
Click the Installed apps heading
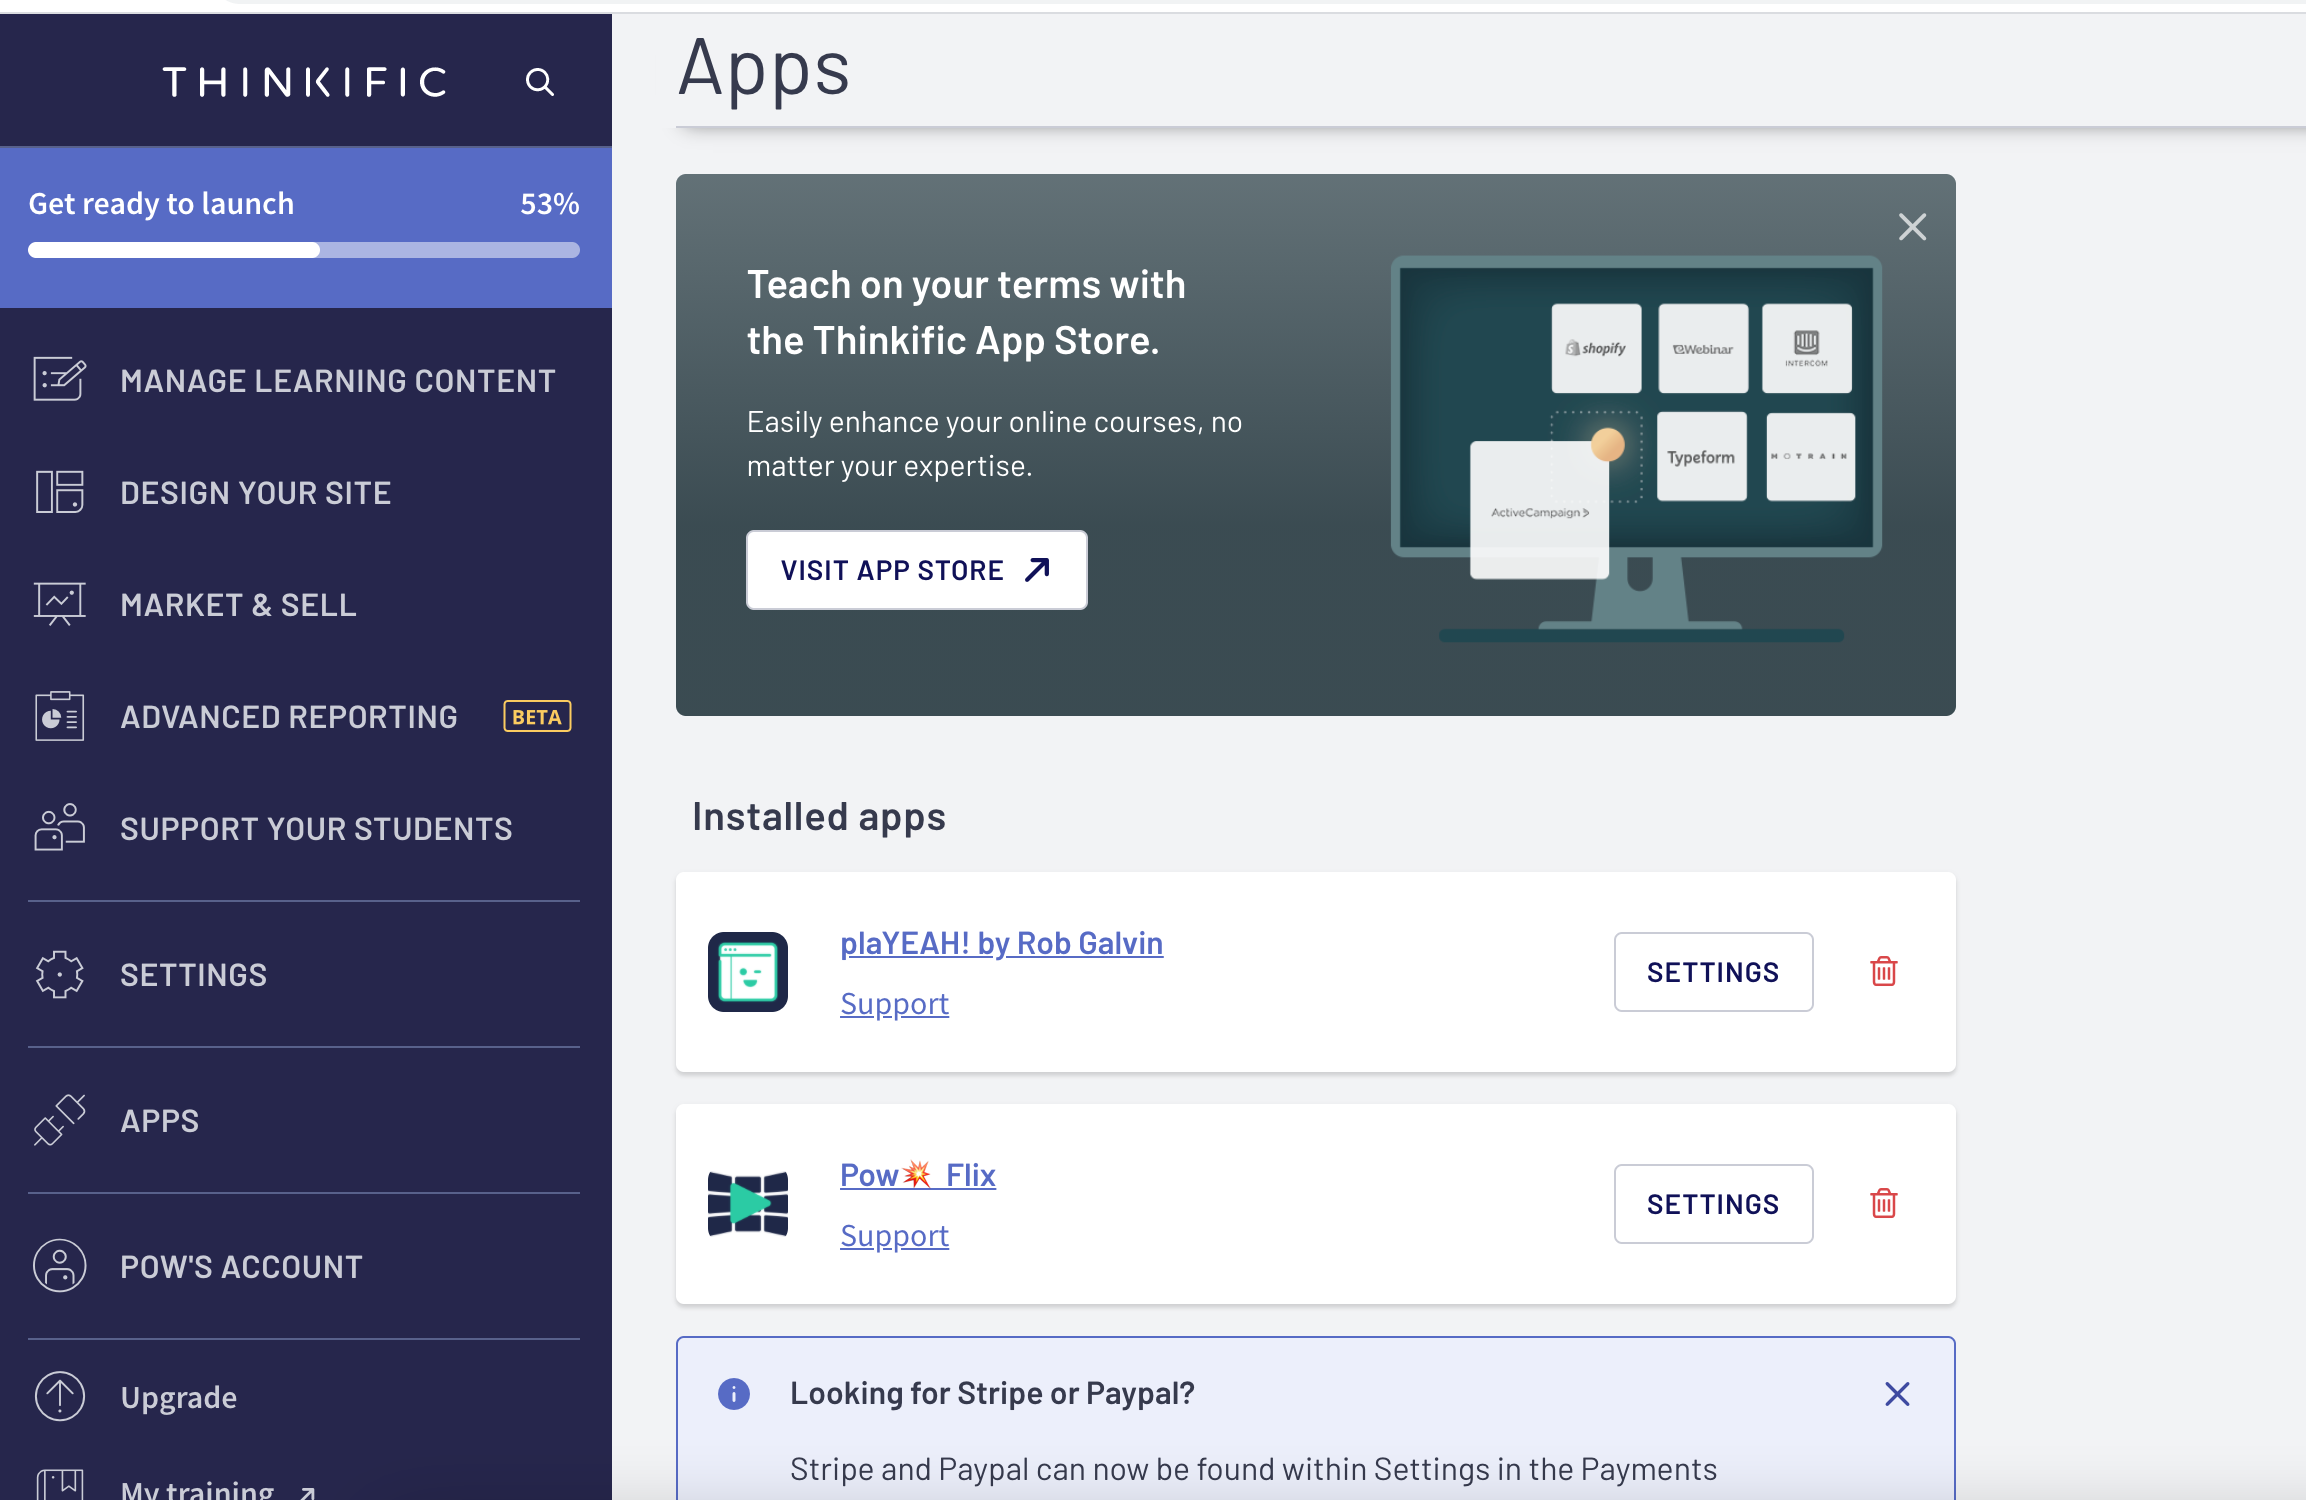[x=819, y=817]
